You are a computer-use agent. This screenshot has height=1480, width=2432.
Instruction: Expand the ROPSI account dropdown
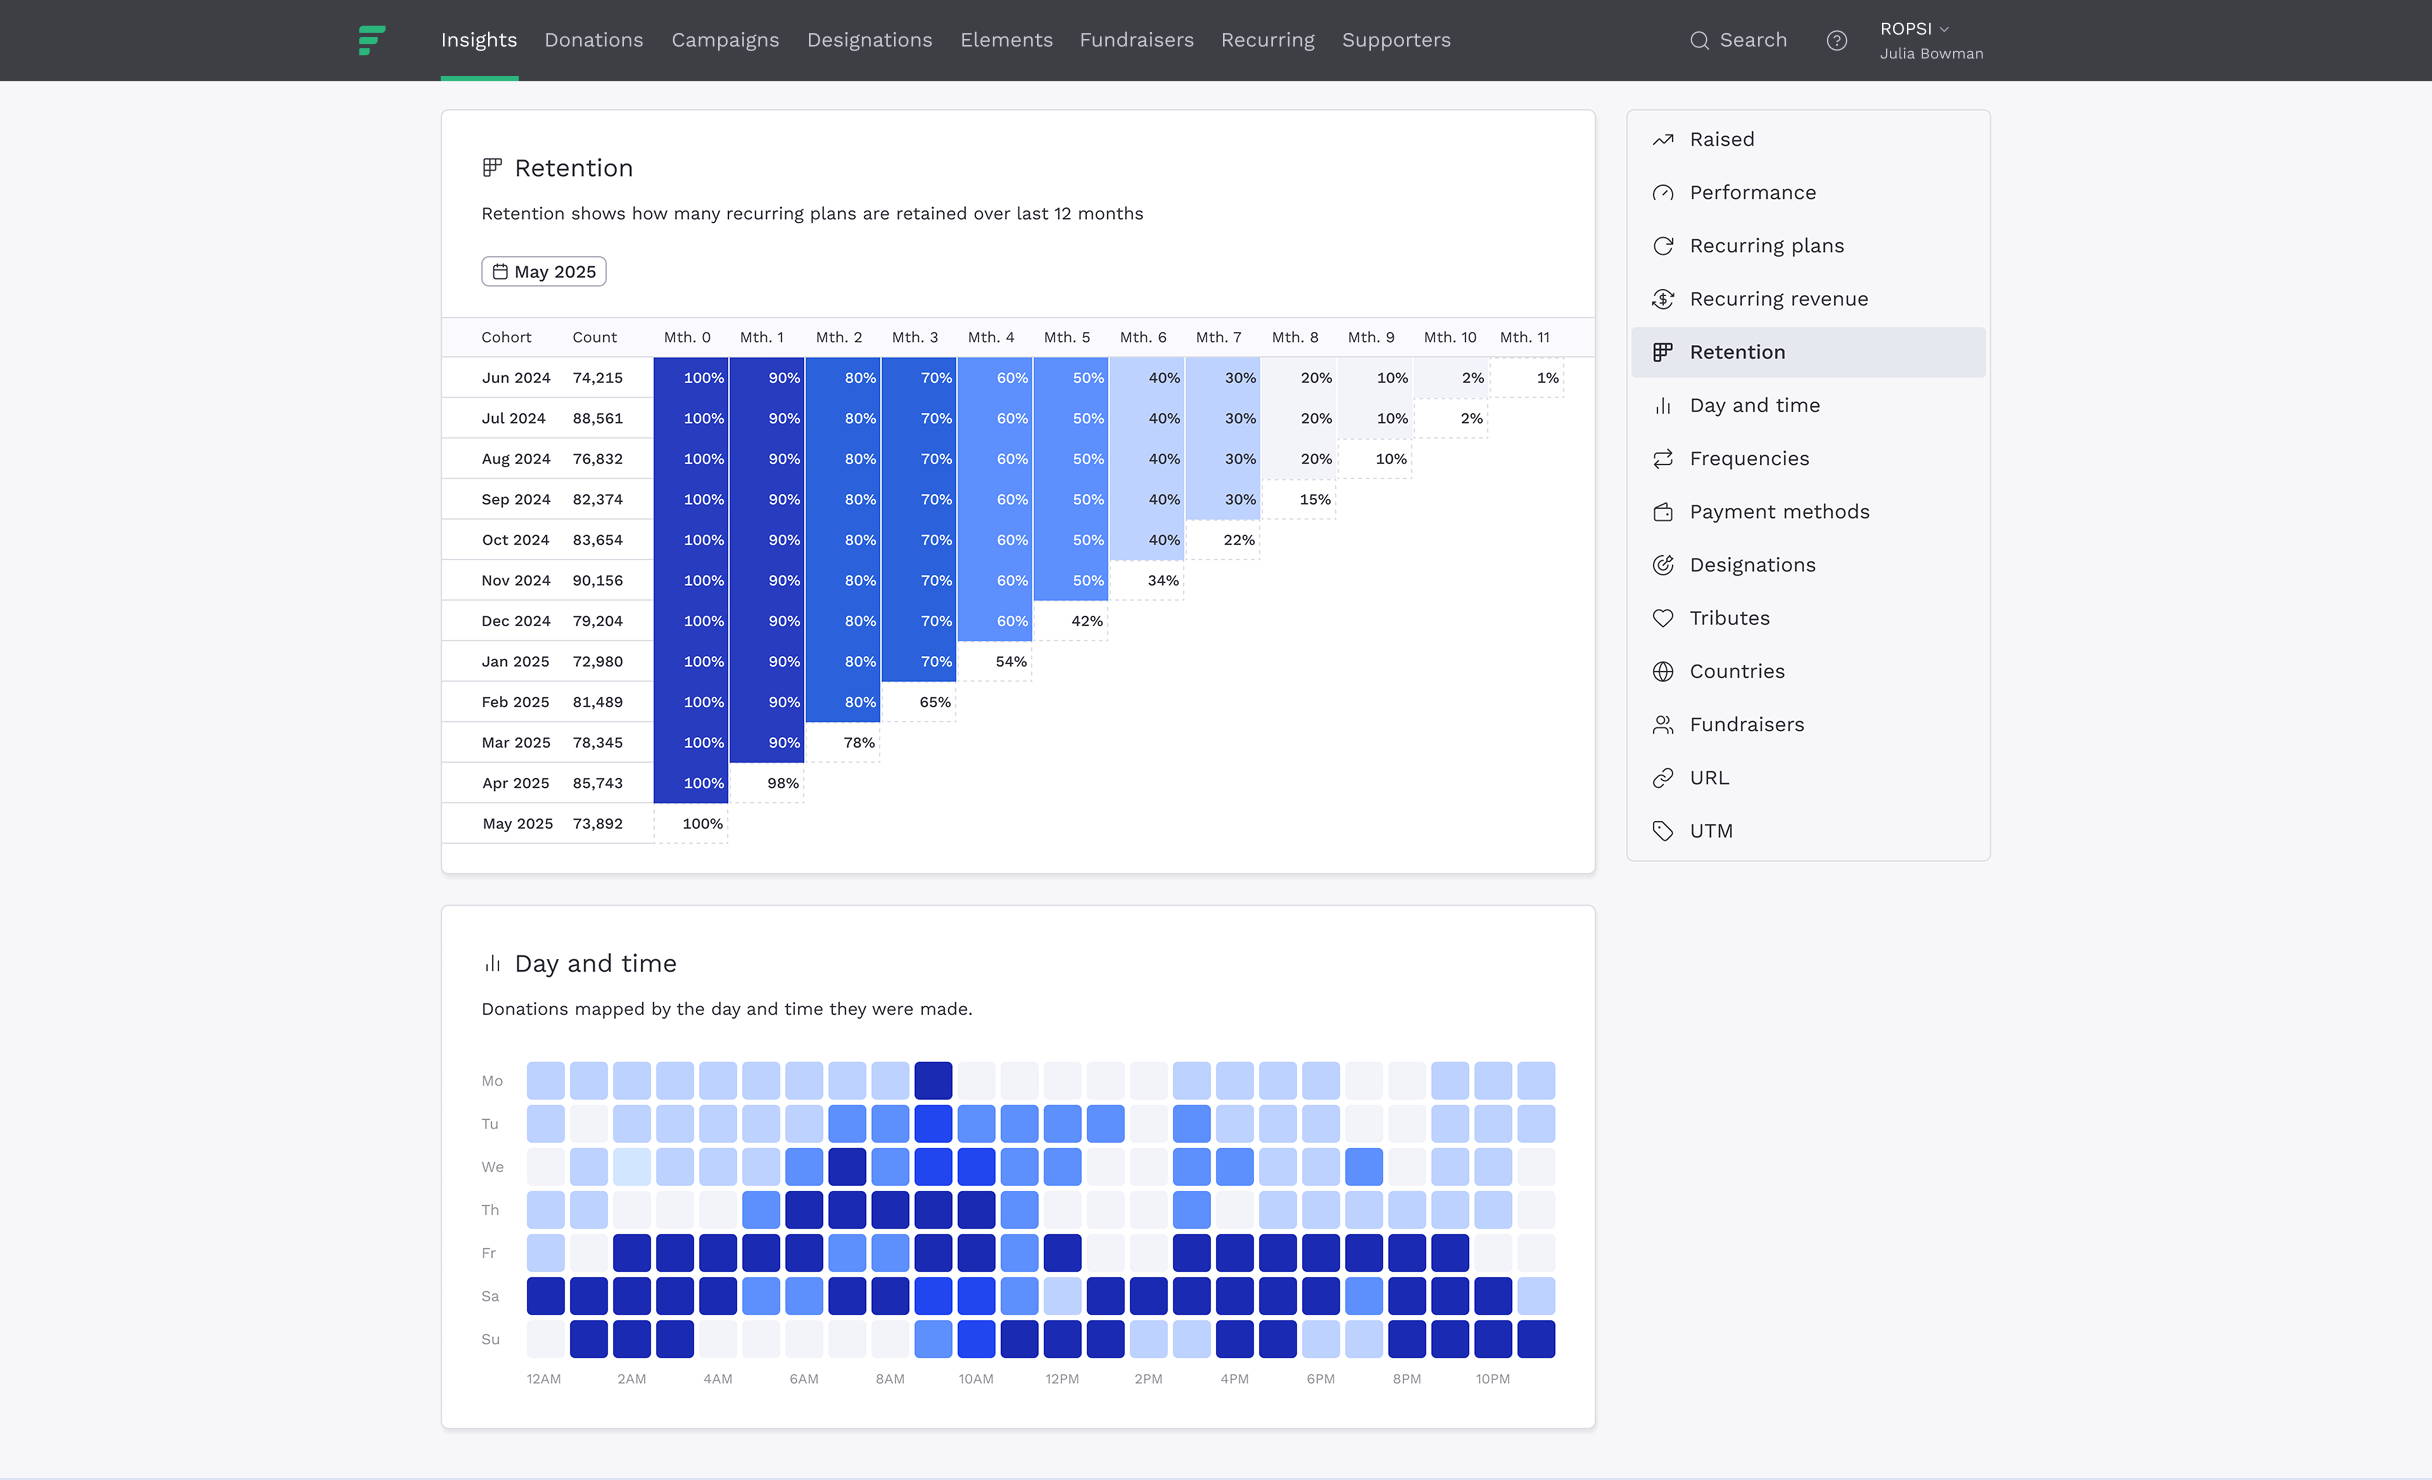pos(1914,29)
